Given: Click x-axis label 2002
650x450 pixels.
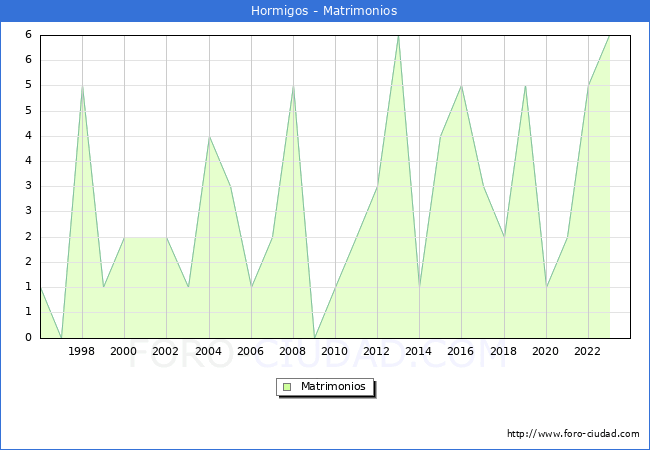Looking at the screenshot, I should click(x=165, y=351).
